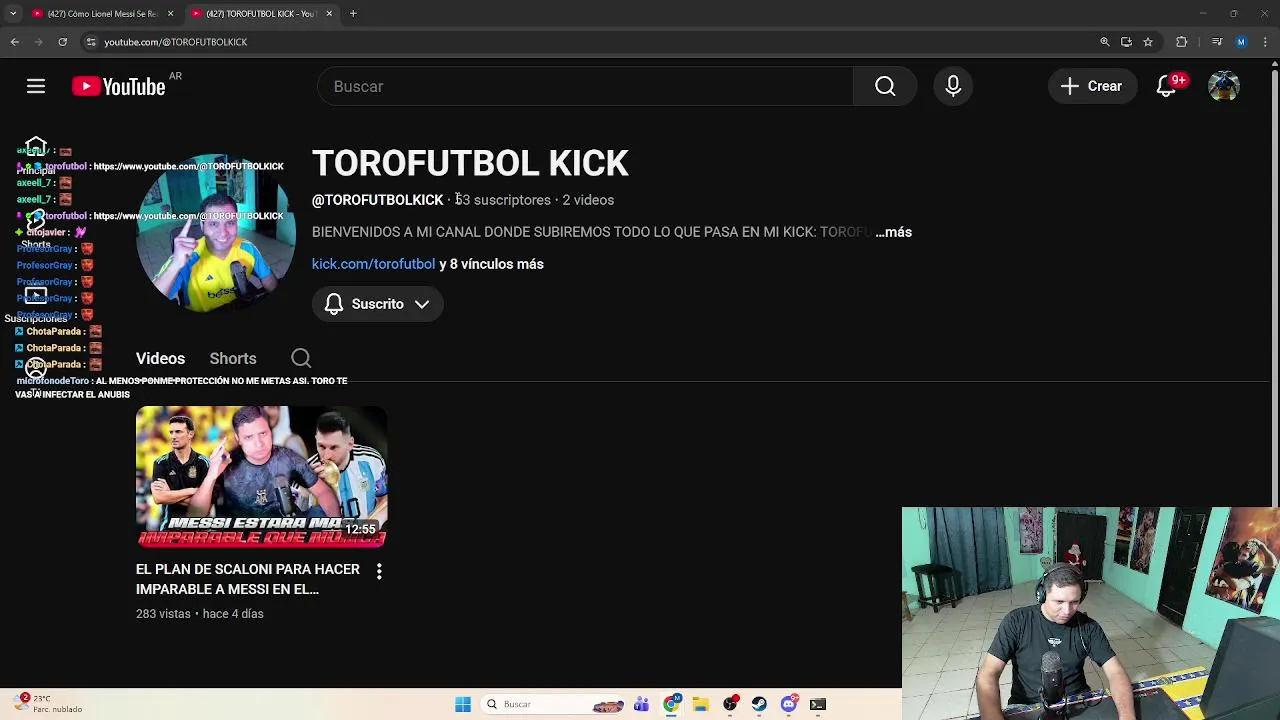Open the account avatar menu
The height and width of the screenshot is (720, 1280).
(x=1224, y=86)
